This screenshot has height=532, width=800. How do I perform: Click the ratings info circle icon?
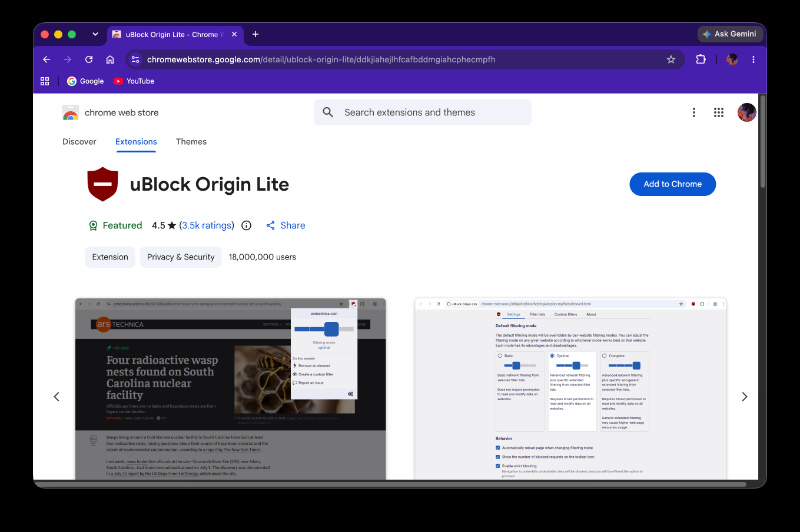click(x=246, y=225)
